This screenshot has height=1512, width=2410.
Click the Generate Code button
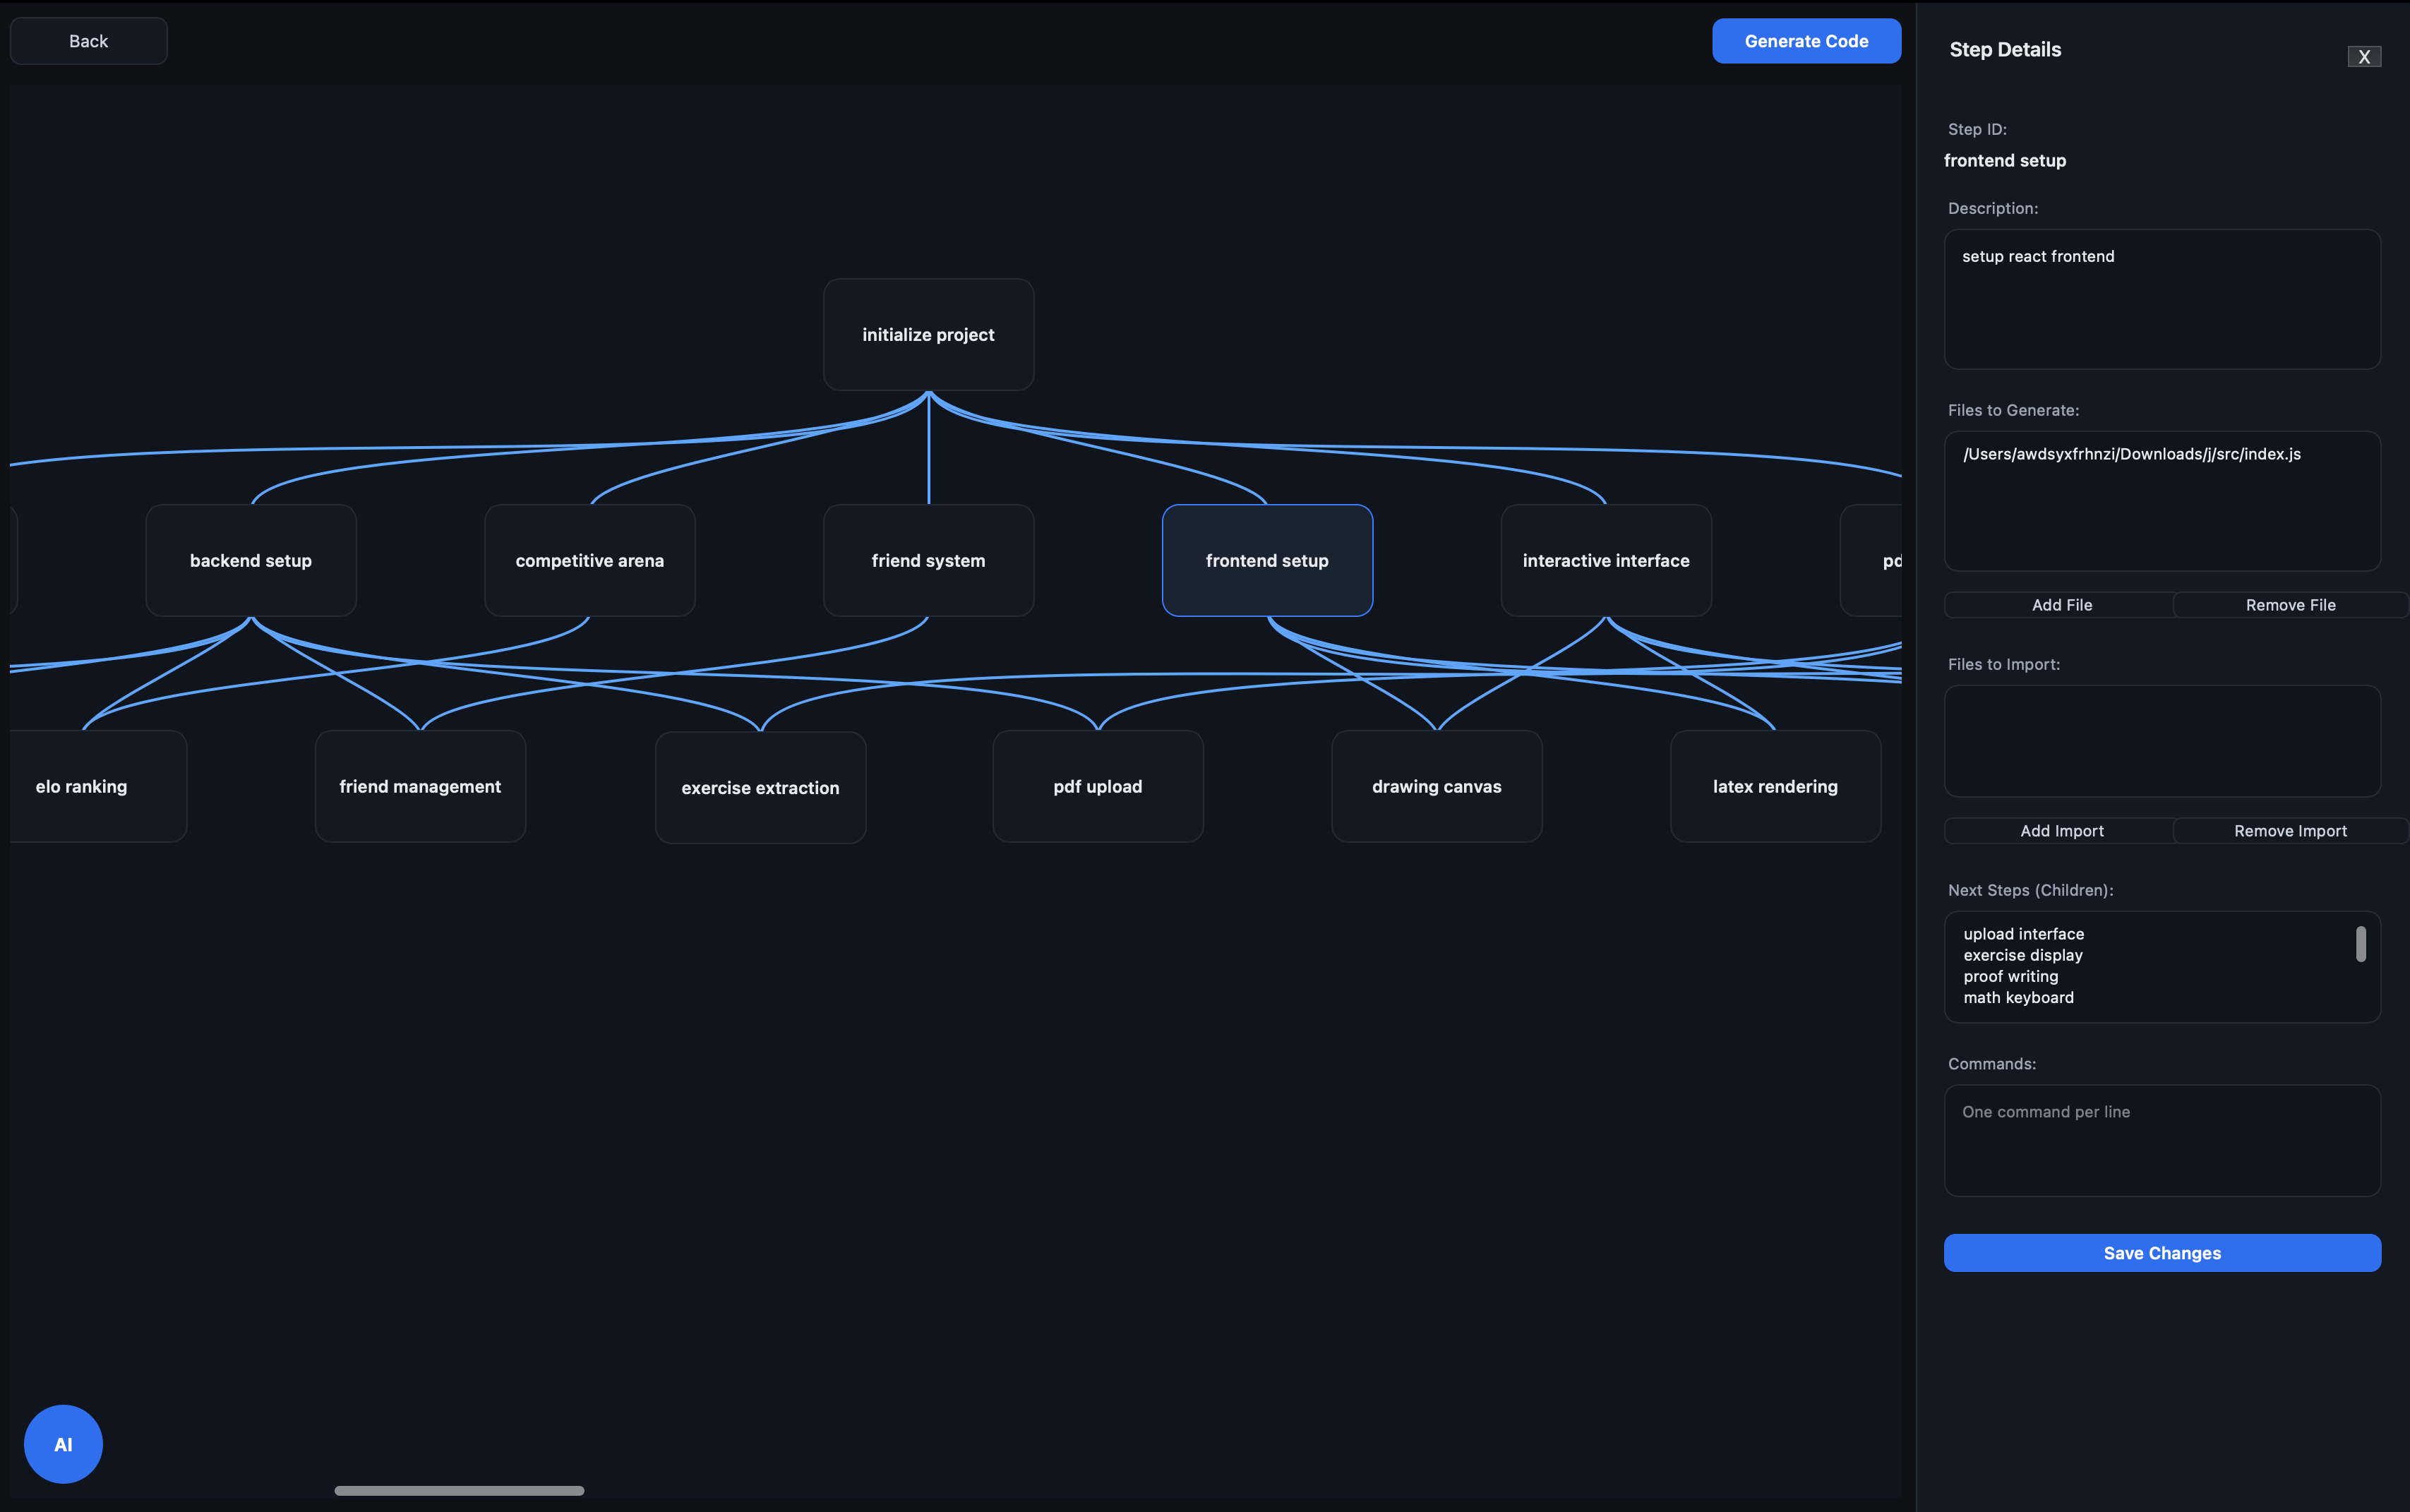tap(1805, 41)
